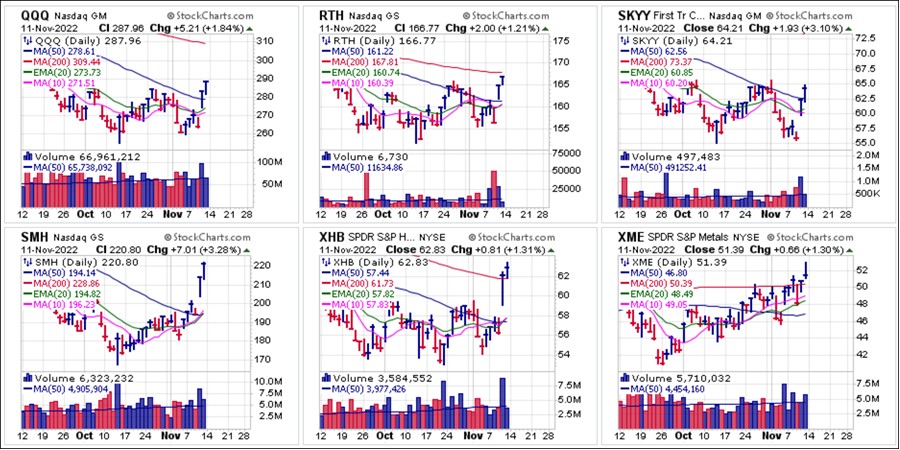Image resolution: width=900 pixels, height=450 pixels.
Task: Click the SPDR S&P Metals fund name
Action: point(688,238)
